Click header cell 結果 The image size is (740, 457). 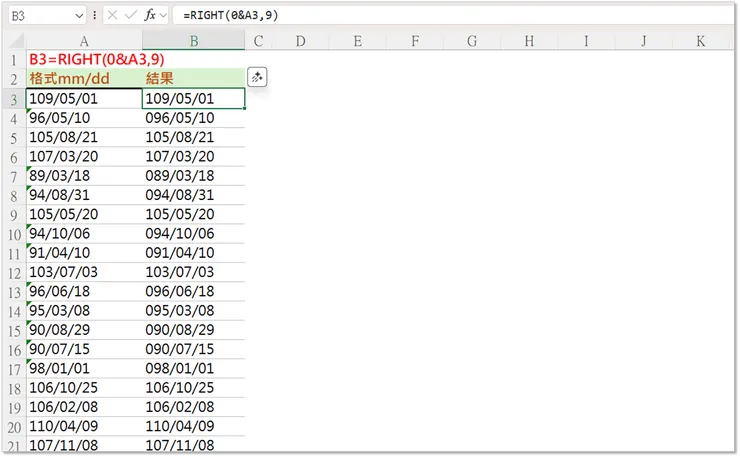coord(193,78)
